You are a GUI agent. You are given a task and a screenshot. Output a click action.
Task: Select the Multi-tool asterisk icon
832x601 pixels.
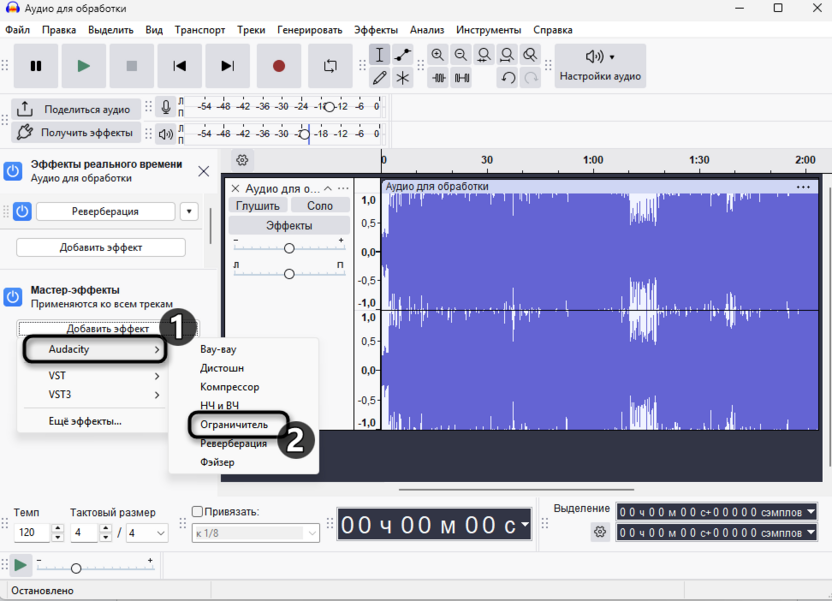tap(403, 78)
